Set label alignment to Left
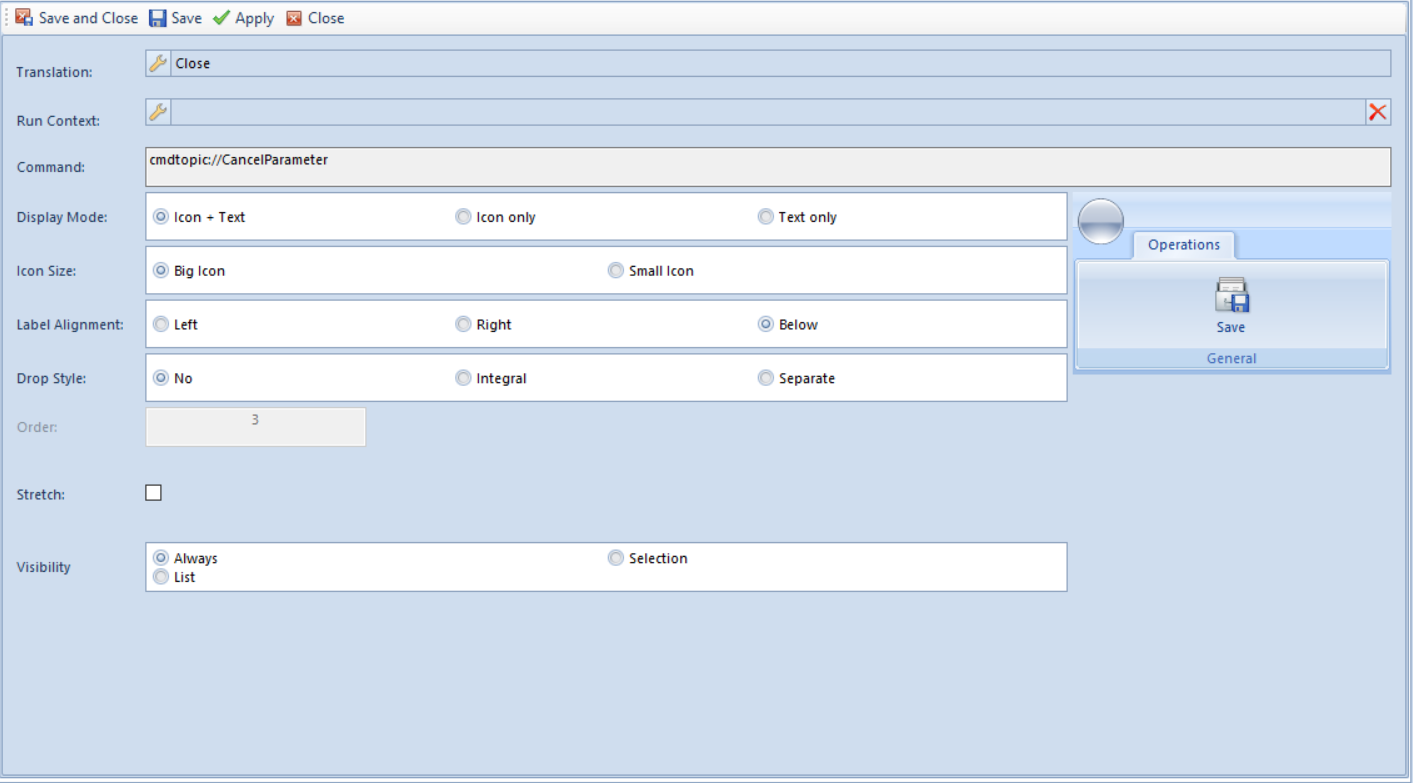Viewport: 1413px width, 783px height. [161, 325]
